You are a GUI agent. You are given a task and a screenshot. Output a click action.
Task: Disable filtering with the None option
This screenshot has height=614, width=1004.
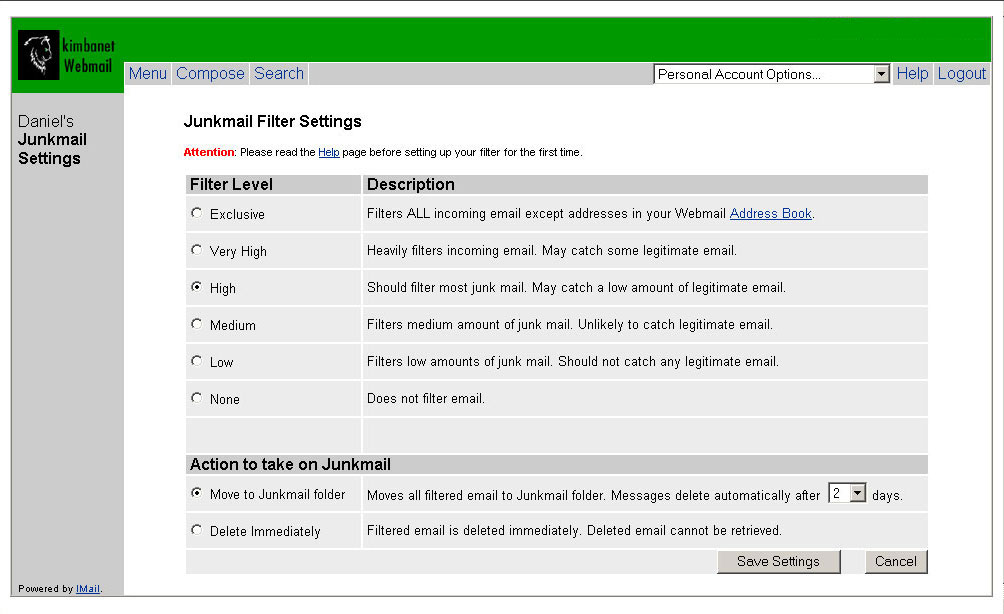[196, 398]
